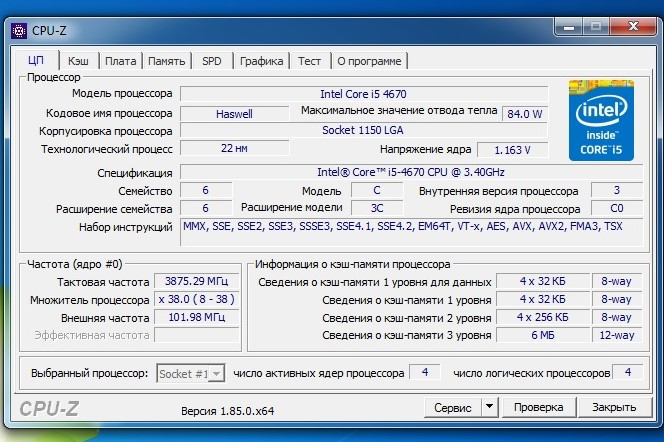Click the Сервис button
664x442 pixels.
(x=453, y=407)
